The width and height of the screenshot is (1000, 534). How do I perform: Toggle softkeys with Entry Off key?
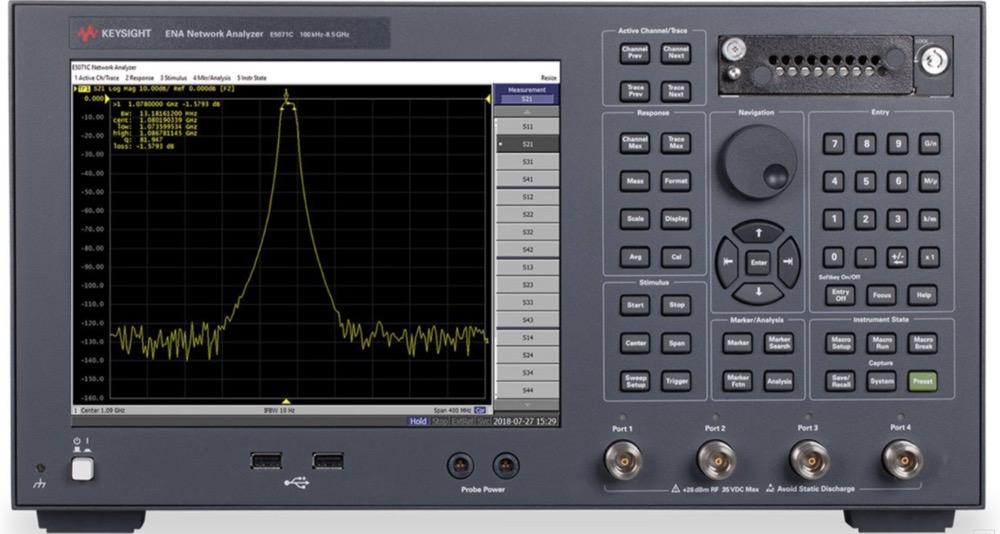coord(839,296)
